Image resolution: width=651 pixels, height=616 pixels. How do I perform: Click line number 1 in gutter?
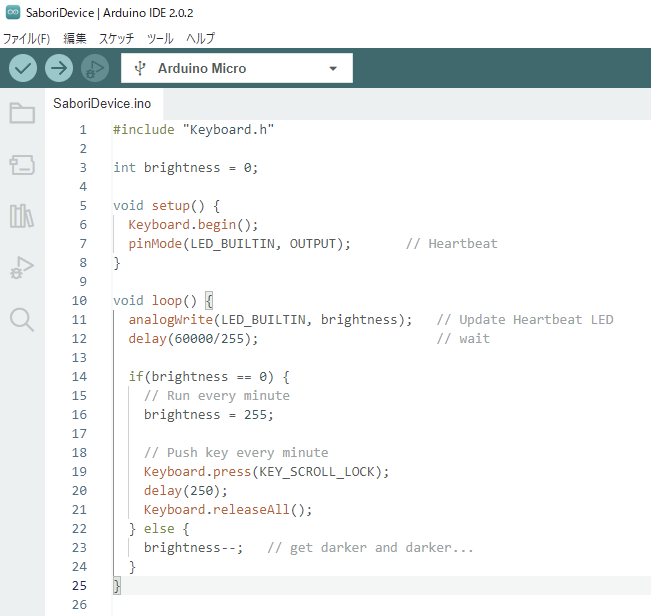(x=83, y=130)
